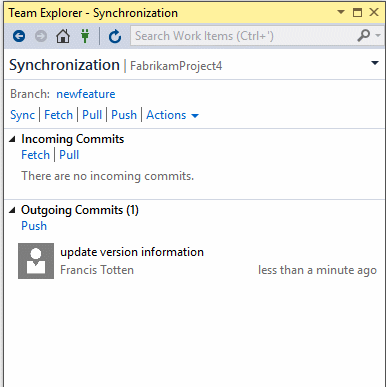
Task: Open search options dropdown arrow
Action: pos(378,35)
